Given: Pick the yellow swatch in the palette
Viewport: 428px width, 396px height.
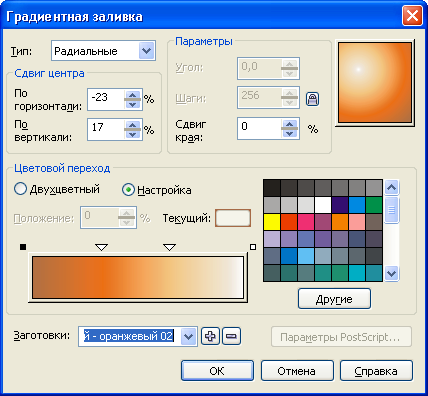Looking at the screenshot, I should pos(272,222).
